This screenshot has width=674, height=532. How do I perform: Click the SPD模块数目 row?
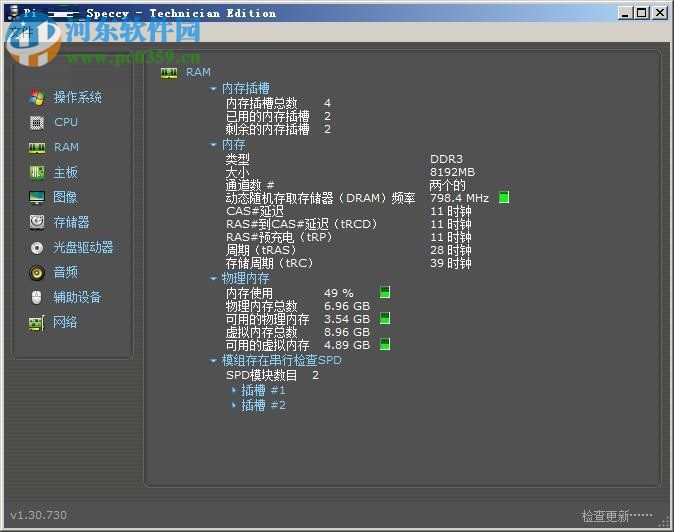pyautogui.click(x=273, y=375)
